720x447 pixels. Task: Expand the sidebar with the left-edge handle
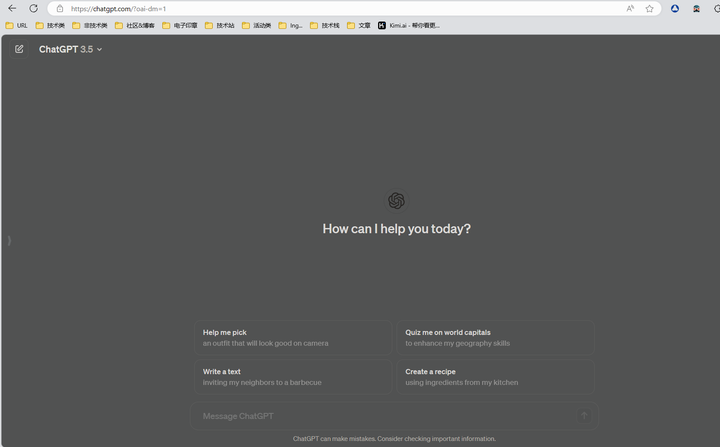(9, 240)
